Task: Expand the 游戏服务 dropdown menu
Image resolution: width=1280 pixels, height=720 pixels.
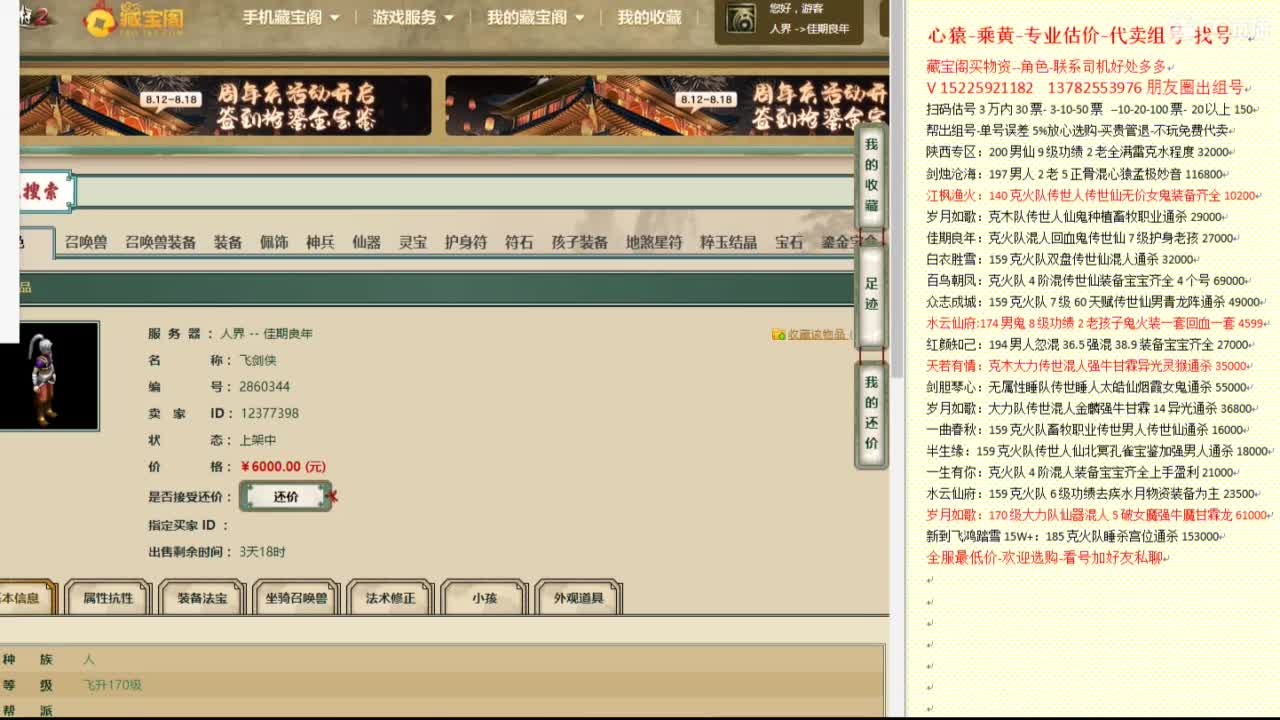Action: click(x=413, y=17)
